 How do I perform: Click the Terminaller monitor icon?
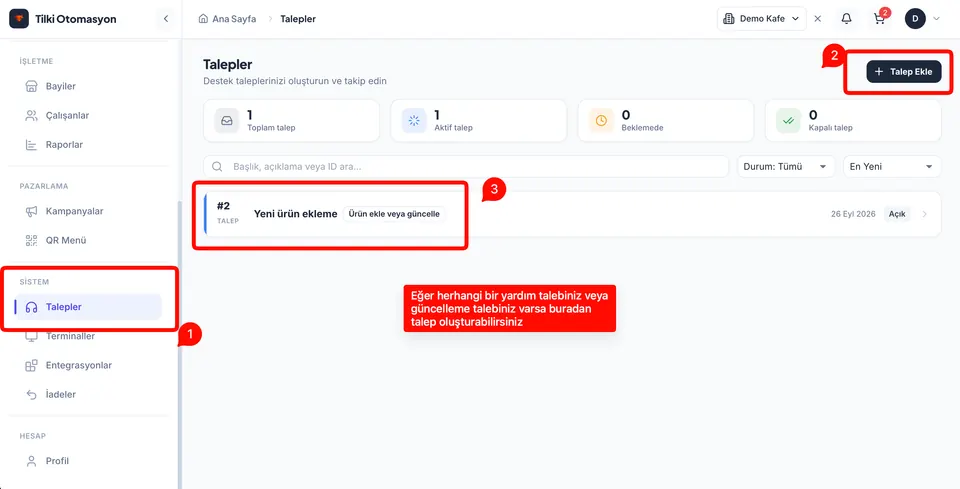point(31,337)
